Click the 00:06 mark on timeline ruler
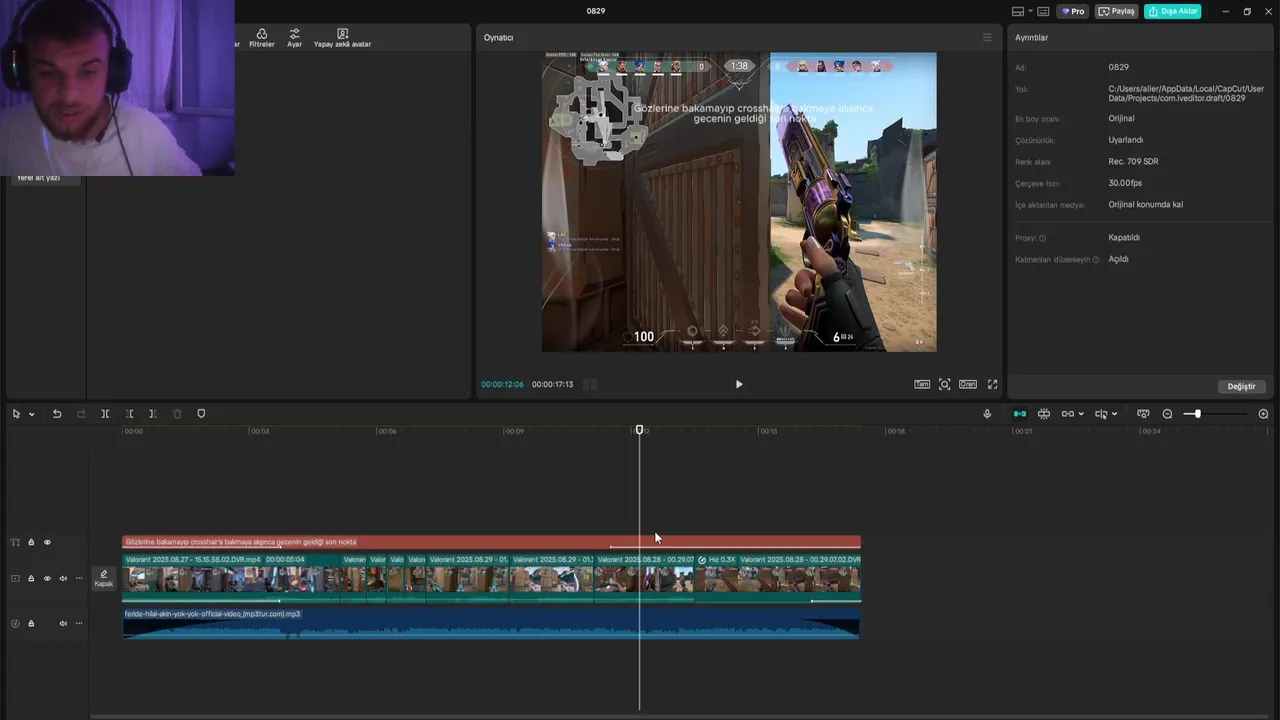Image resolution: width=1280 pixels, height=720 pixels. point(387,431)
